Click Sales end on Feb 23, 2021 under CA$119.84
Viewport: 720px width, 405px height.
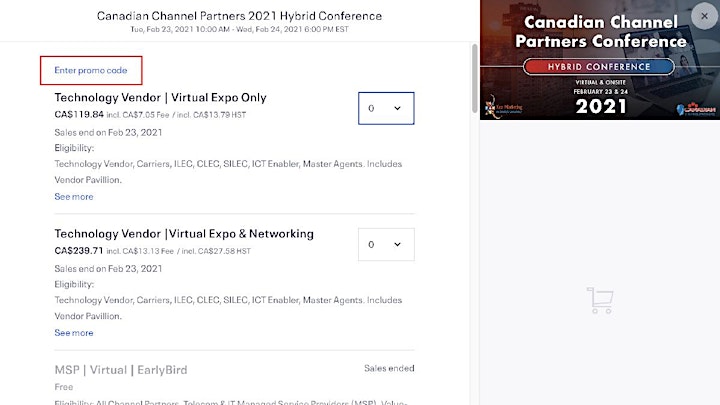[108, 132]
